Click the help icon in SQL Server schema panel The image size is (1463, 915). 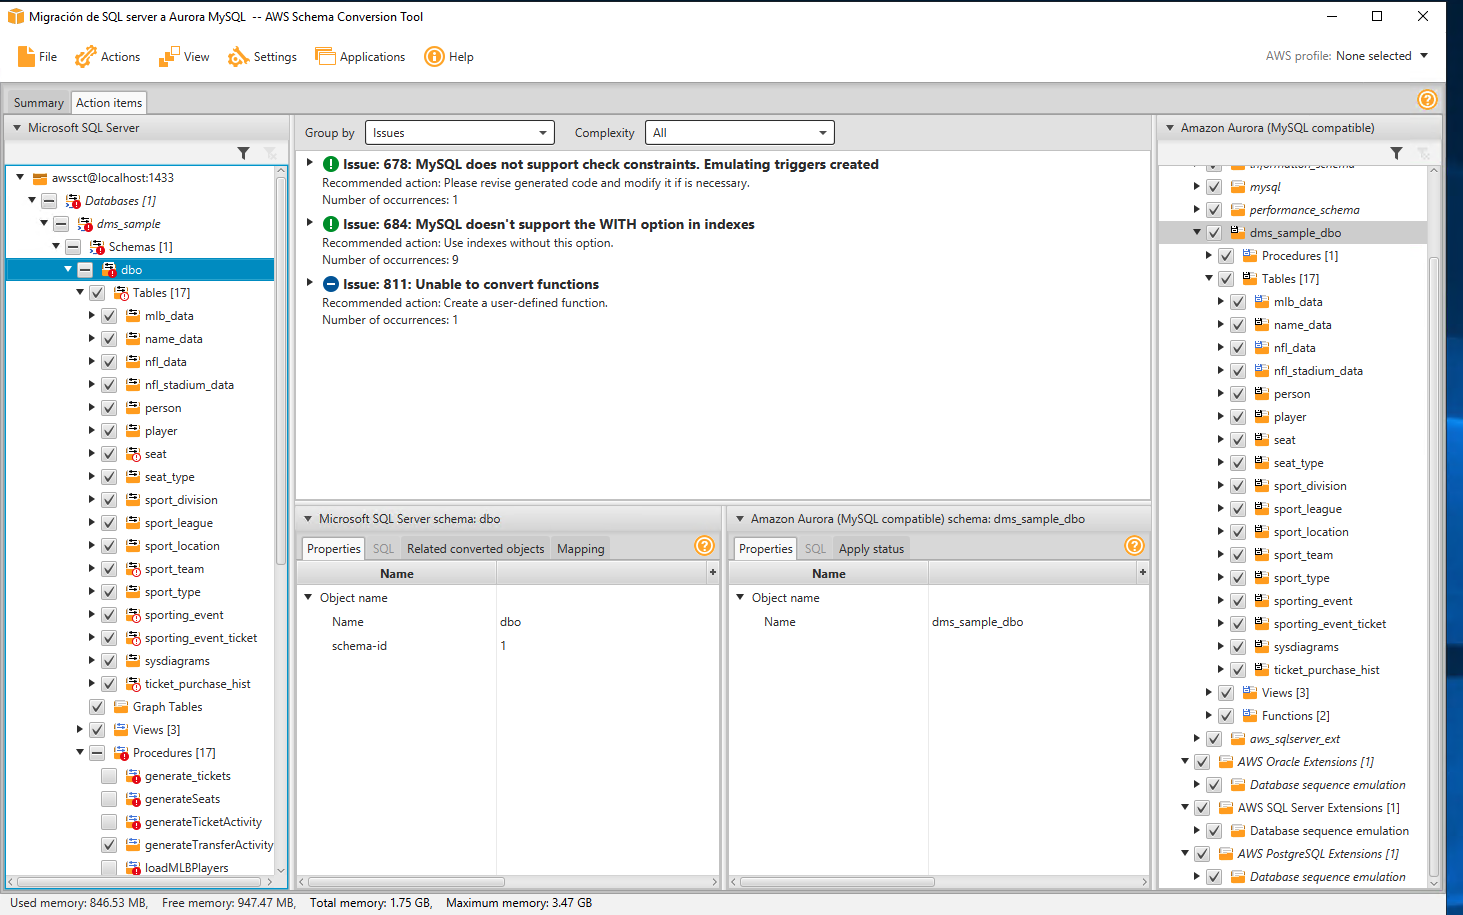704,545
